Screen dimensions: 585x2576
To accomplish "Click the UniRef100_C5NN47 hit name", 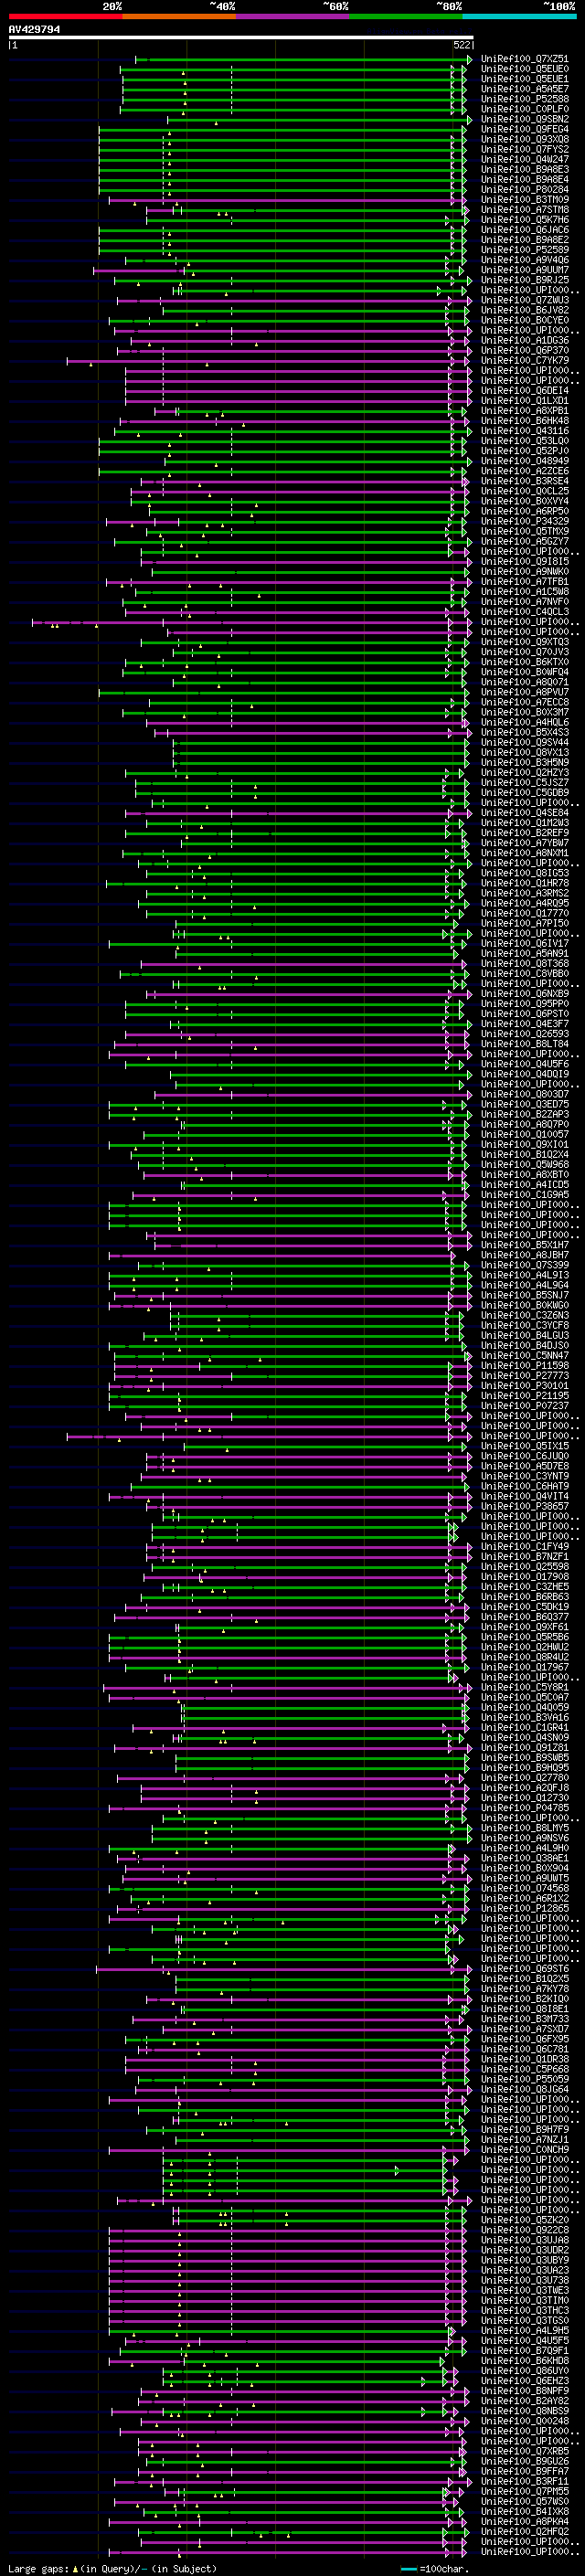I will 525,1356.
